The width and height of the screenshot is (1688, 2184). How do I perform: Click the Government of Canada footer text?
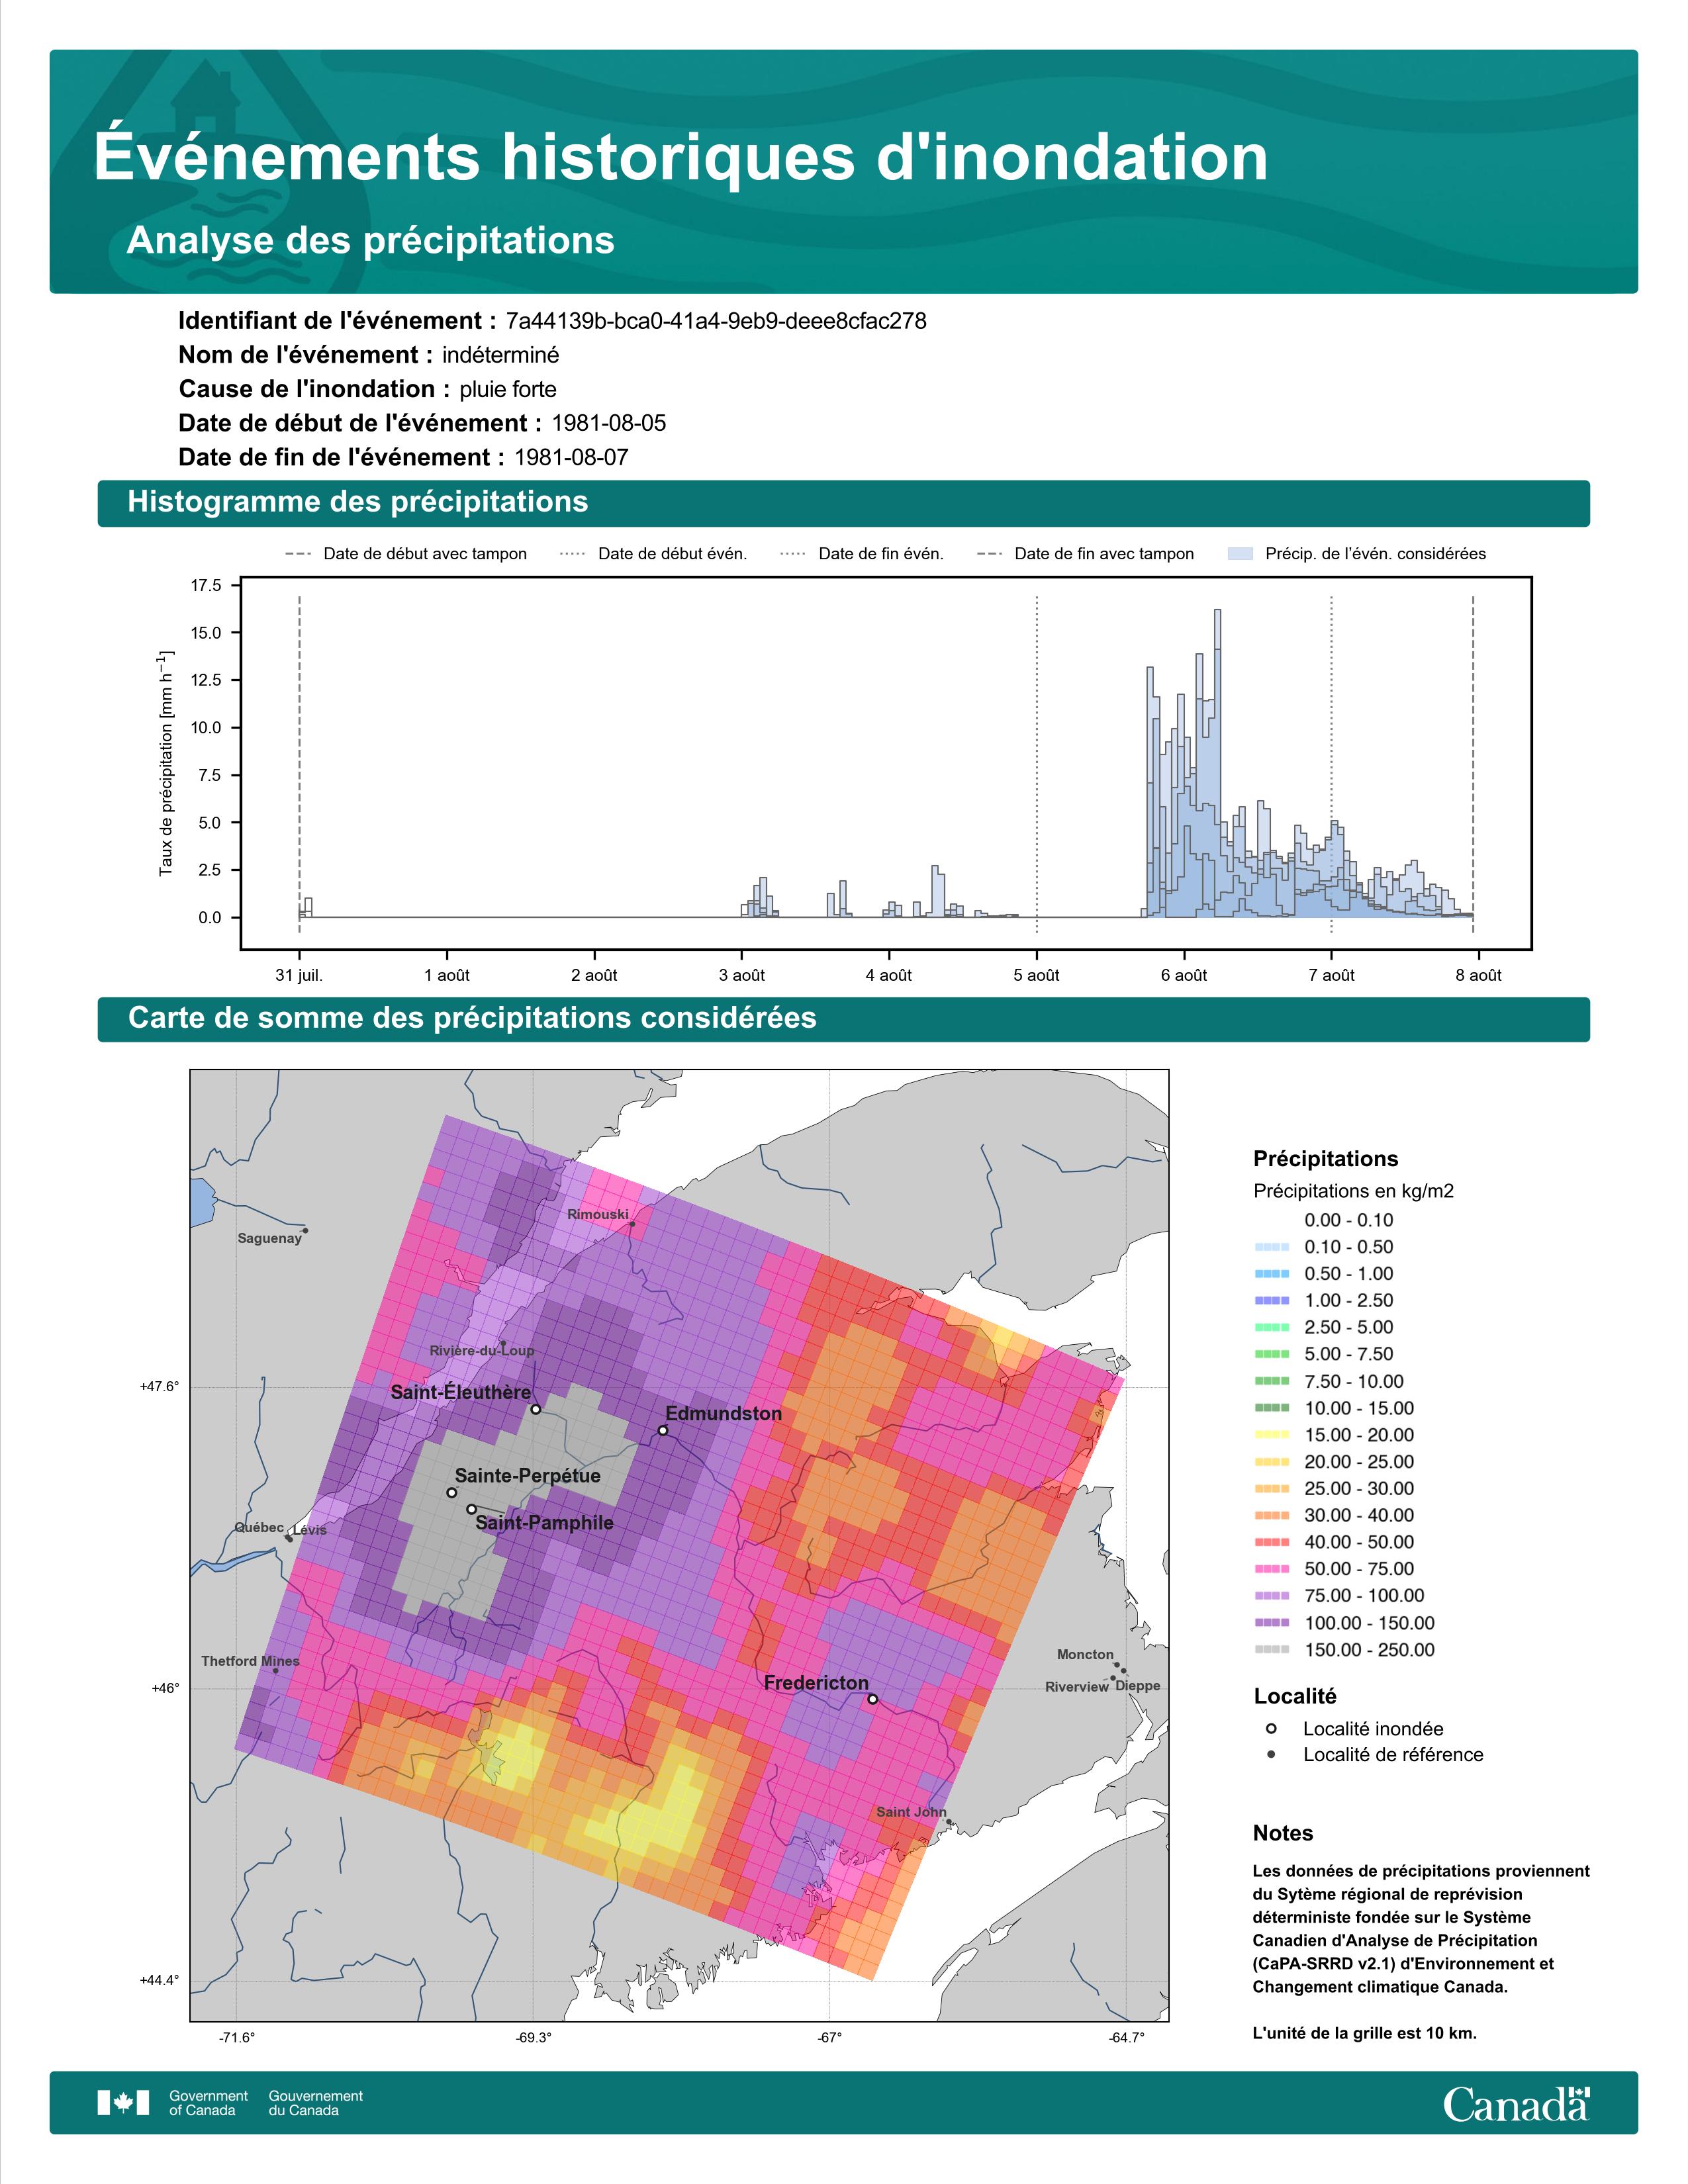pos(208,2103)
